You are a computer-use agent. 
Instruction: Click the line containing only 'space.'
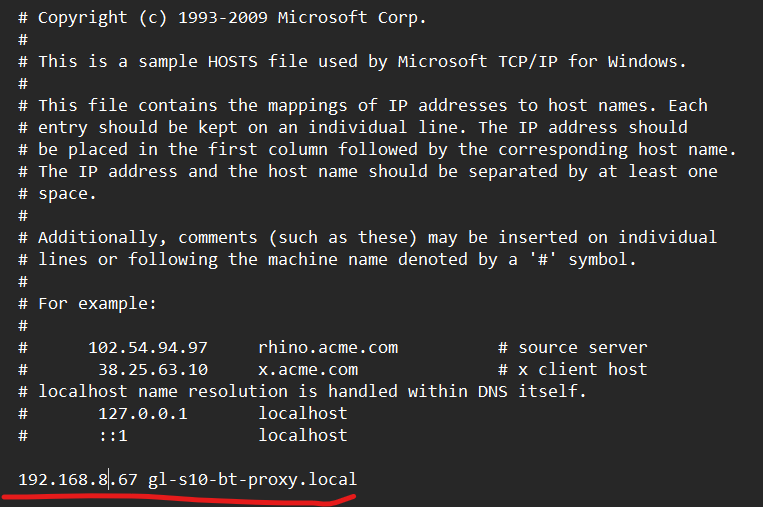tap(68, 194)
